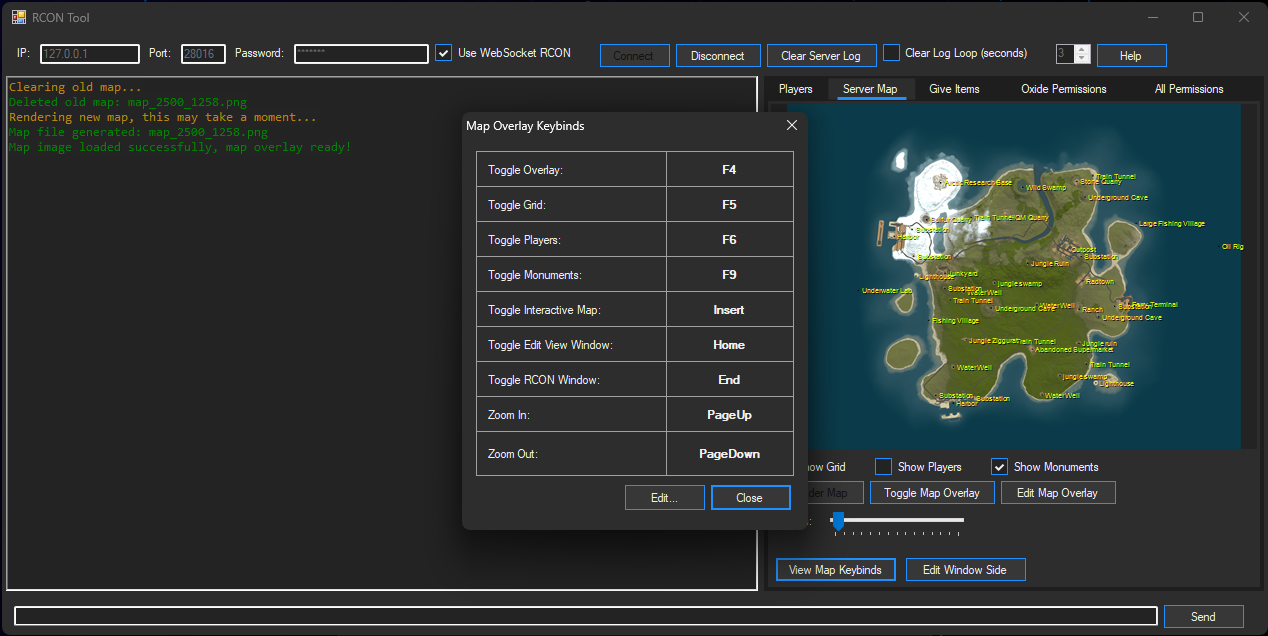
Task: Focus the Password input field
Action: coord(361,54)
